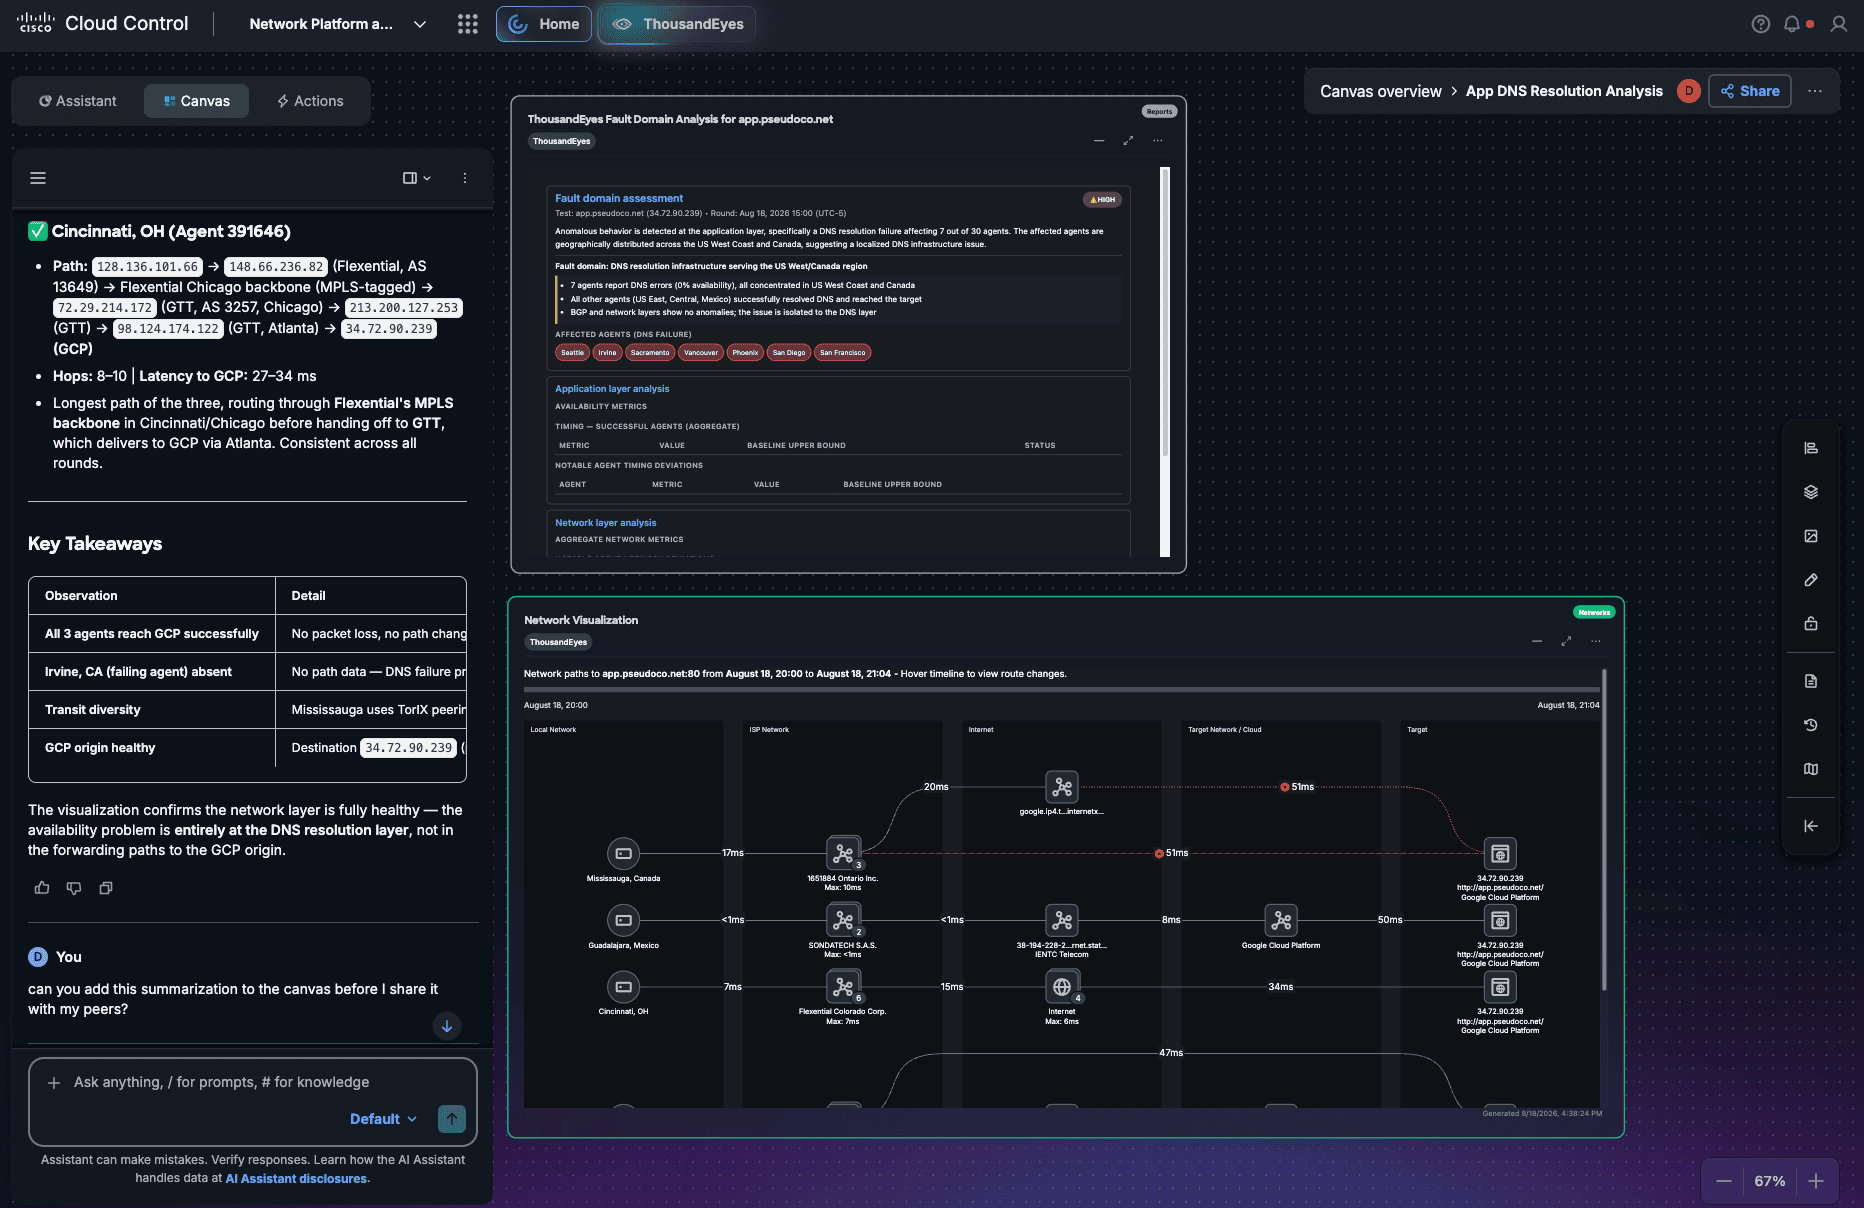Image resolution: width=1864 pixels, height=1208 pixels.
Task: Copy the assistant response
Action: click(x=106, y=888)
